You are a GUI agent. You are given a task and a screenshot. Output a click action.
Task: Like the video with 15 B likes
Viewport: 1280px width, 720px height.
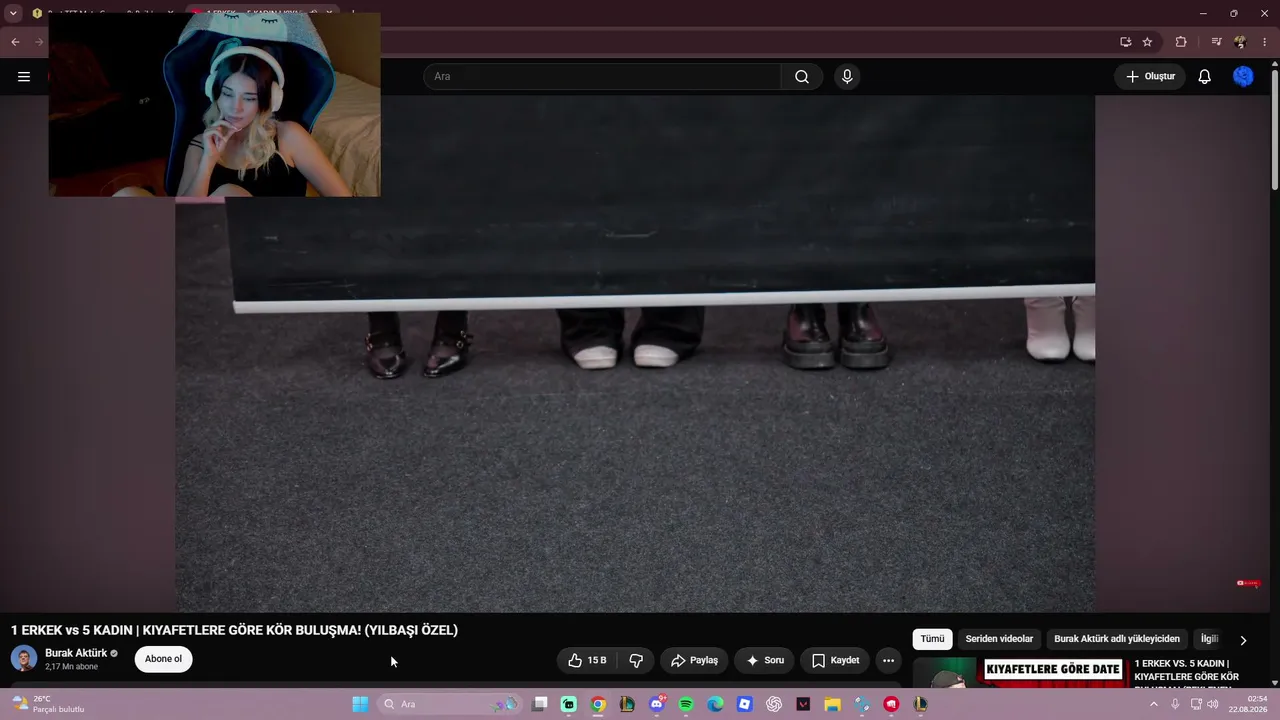(x=587, y=660)
